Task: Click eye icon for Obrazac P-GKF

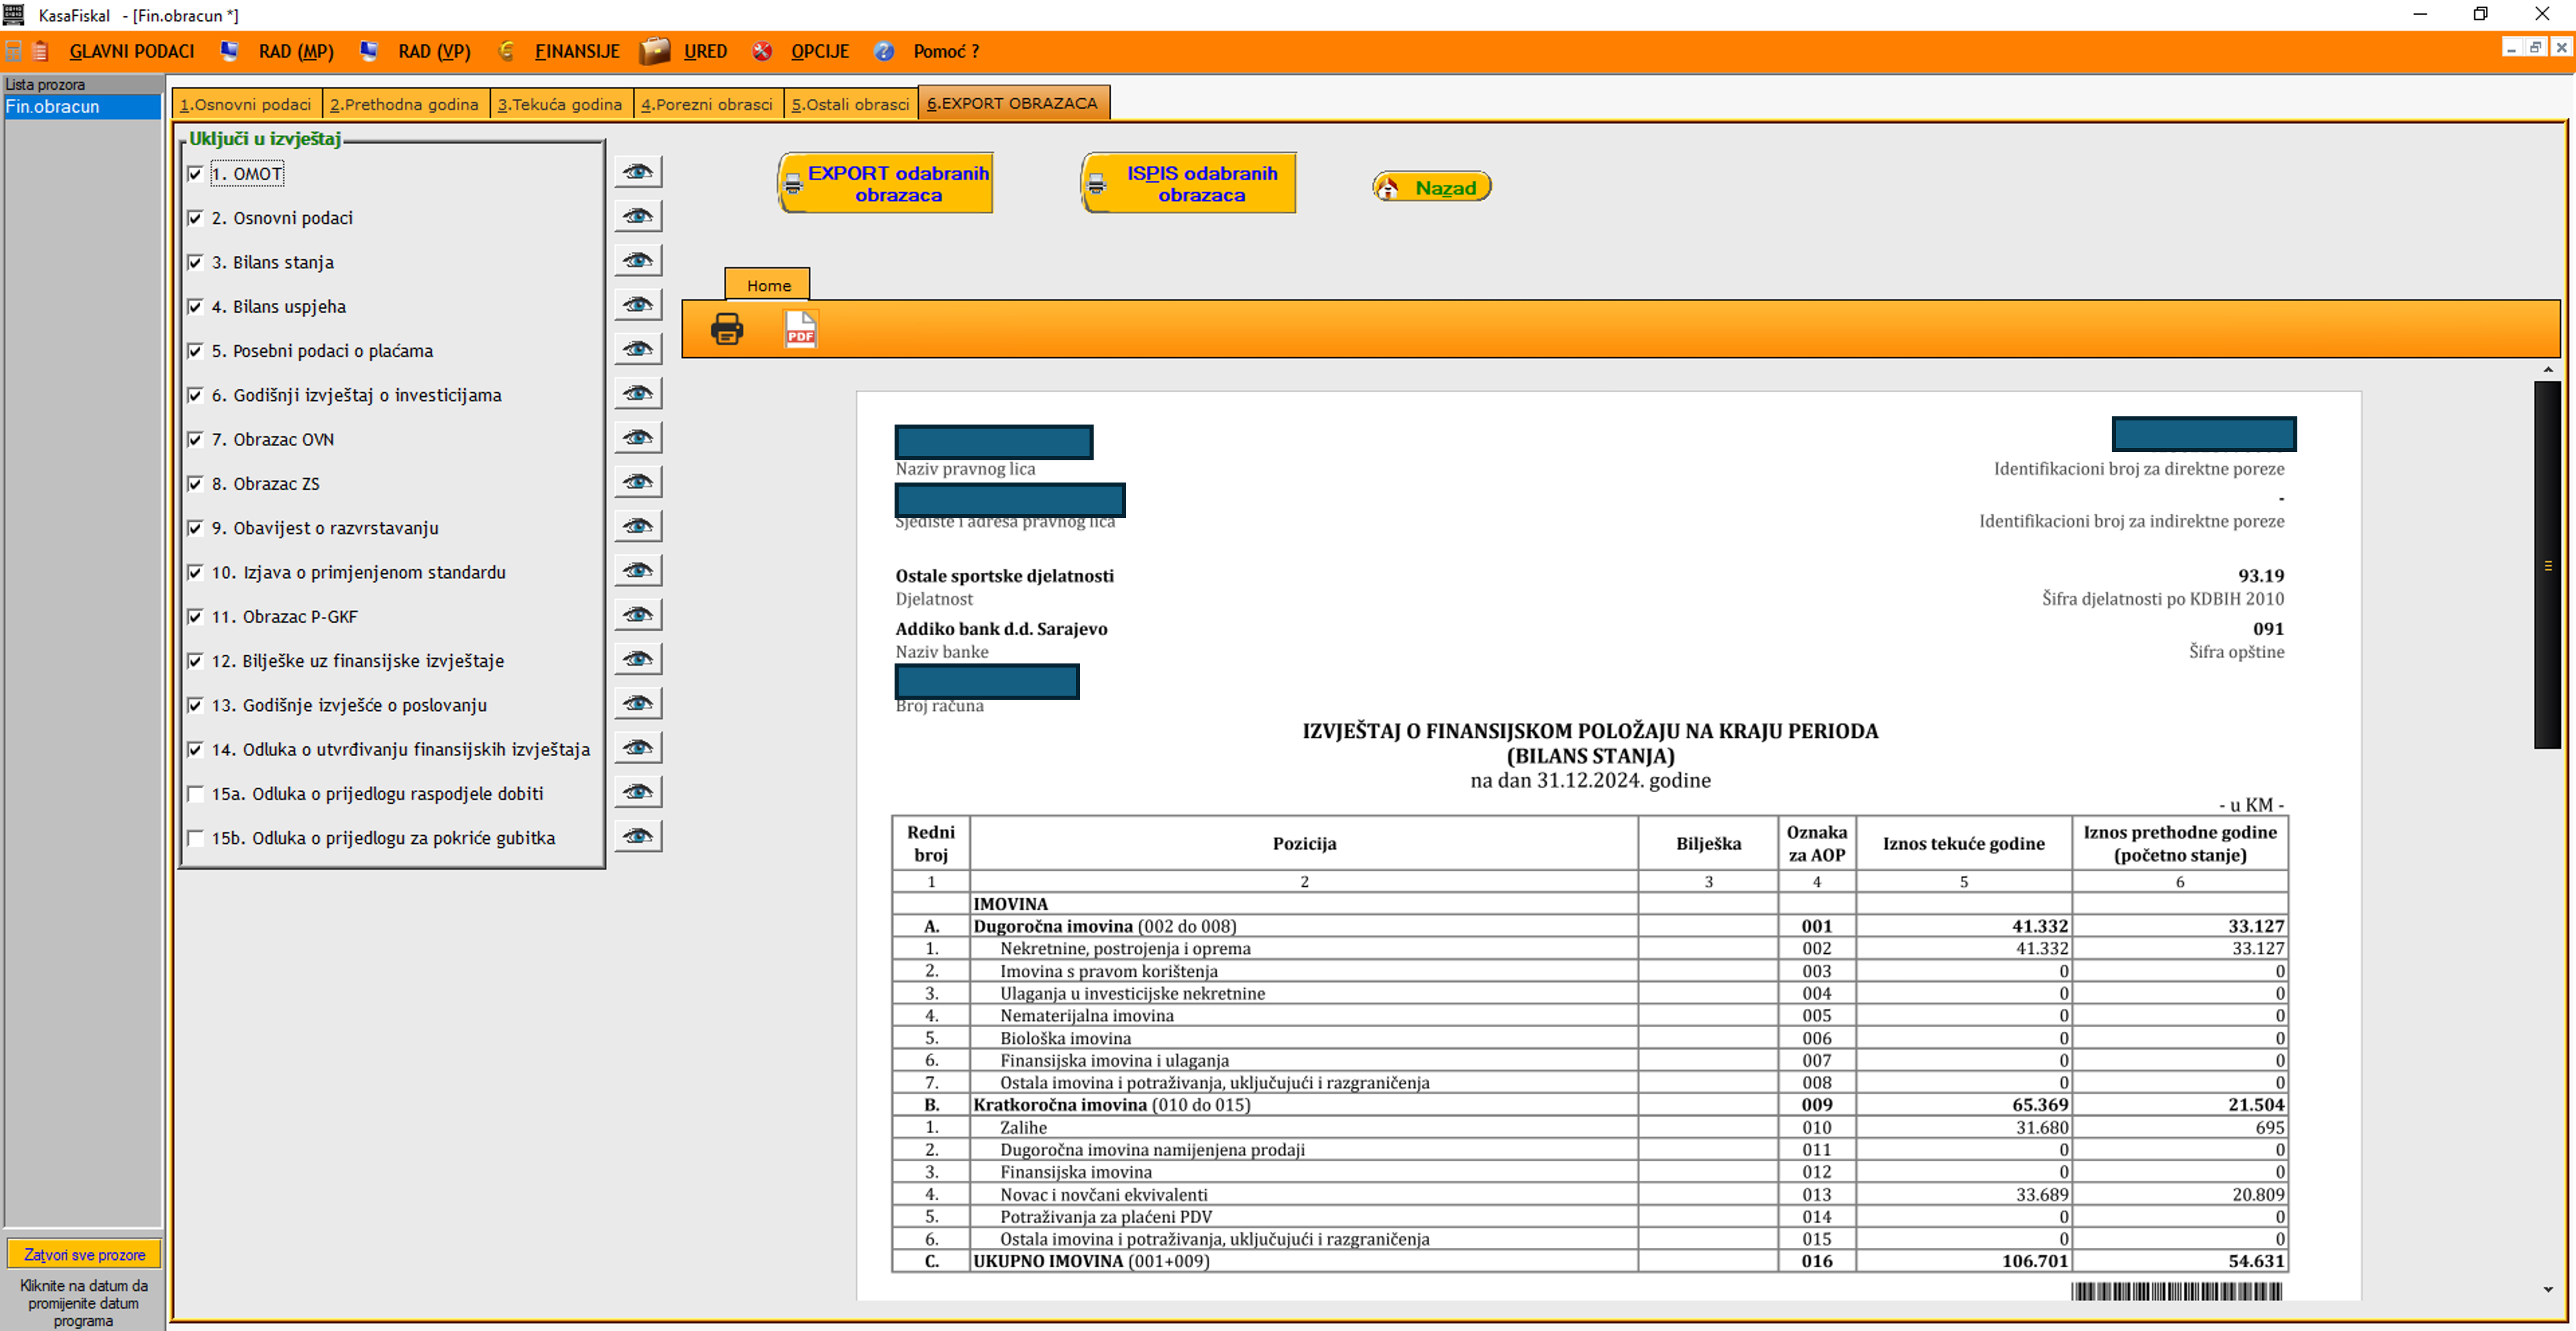Action: (638, 614)
